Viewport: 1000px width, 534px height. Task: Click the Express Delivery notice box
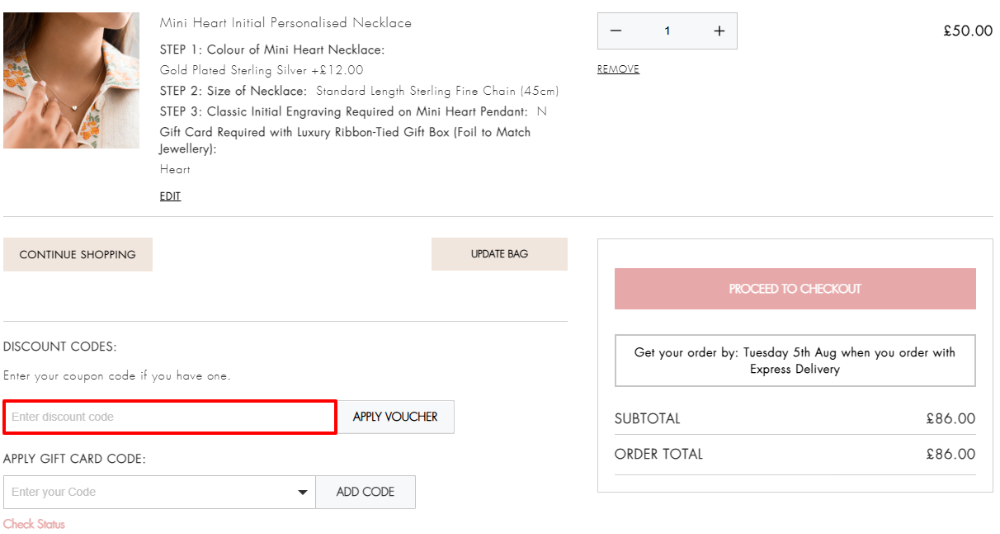(x=795, y=360)
